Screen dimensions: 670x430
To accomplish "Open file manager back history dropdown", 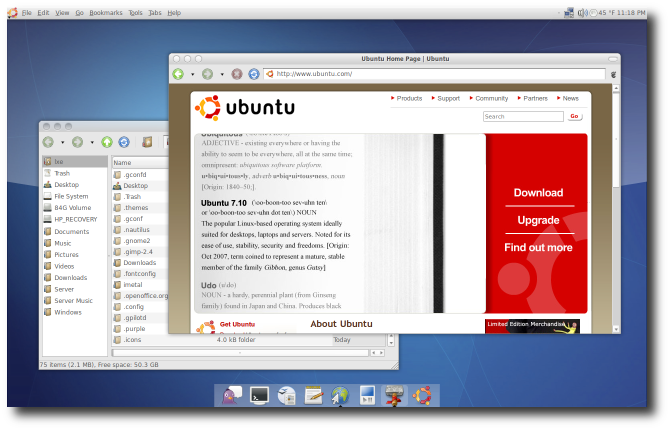I will 63,142.
